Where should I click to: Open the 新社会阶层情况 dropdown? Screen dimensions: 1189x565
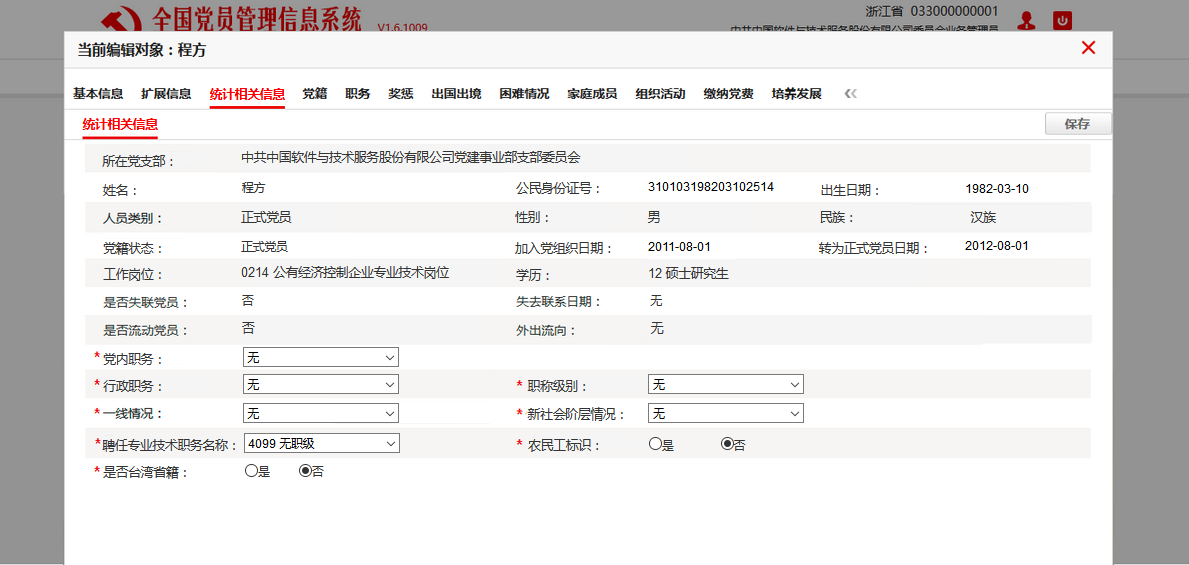(x=725, y=413)
